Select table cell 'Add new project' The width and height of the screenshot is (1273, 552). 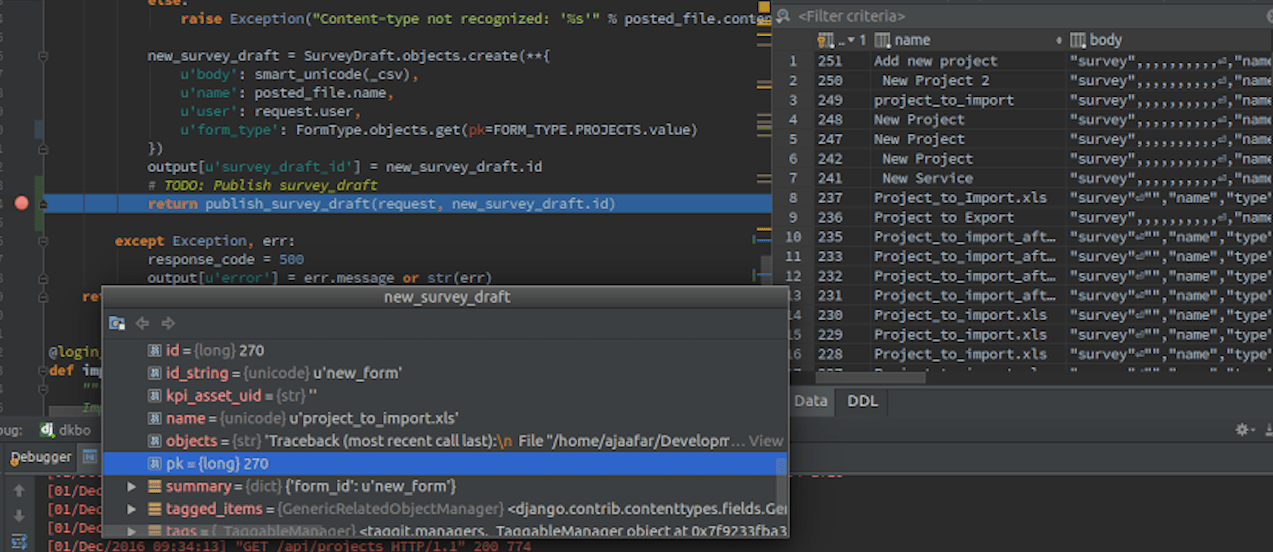pos(936,61)
